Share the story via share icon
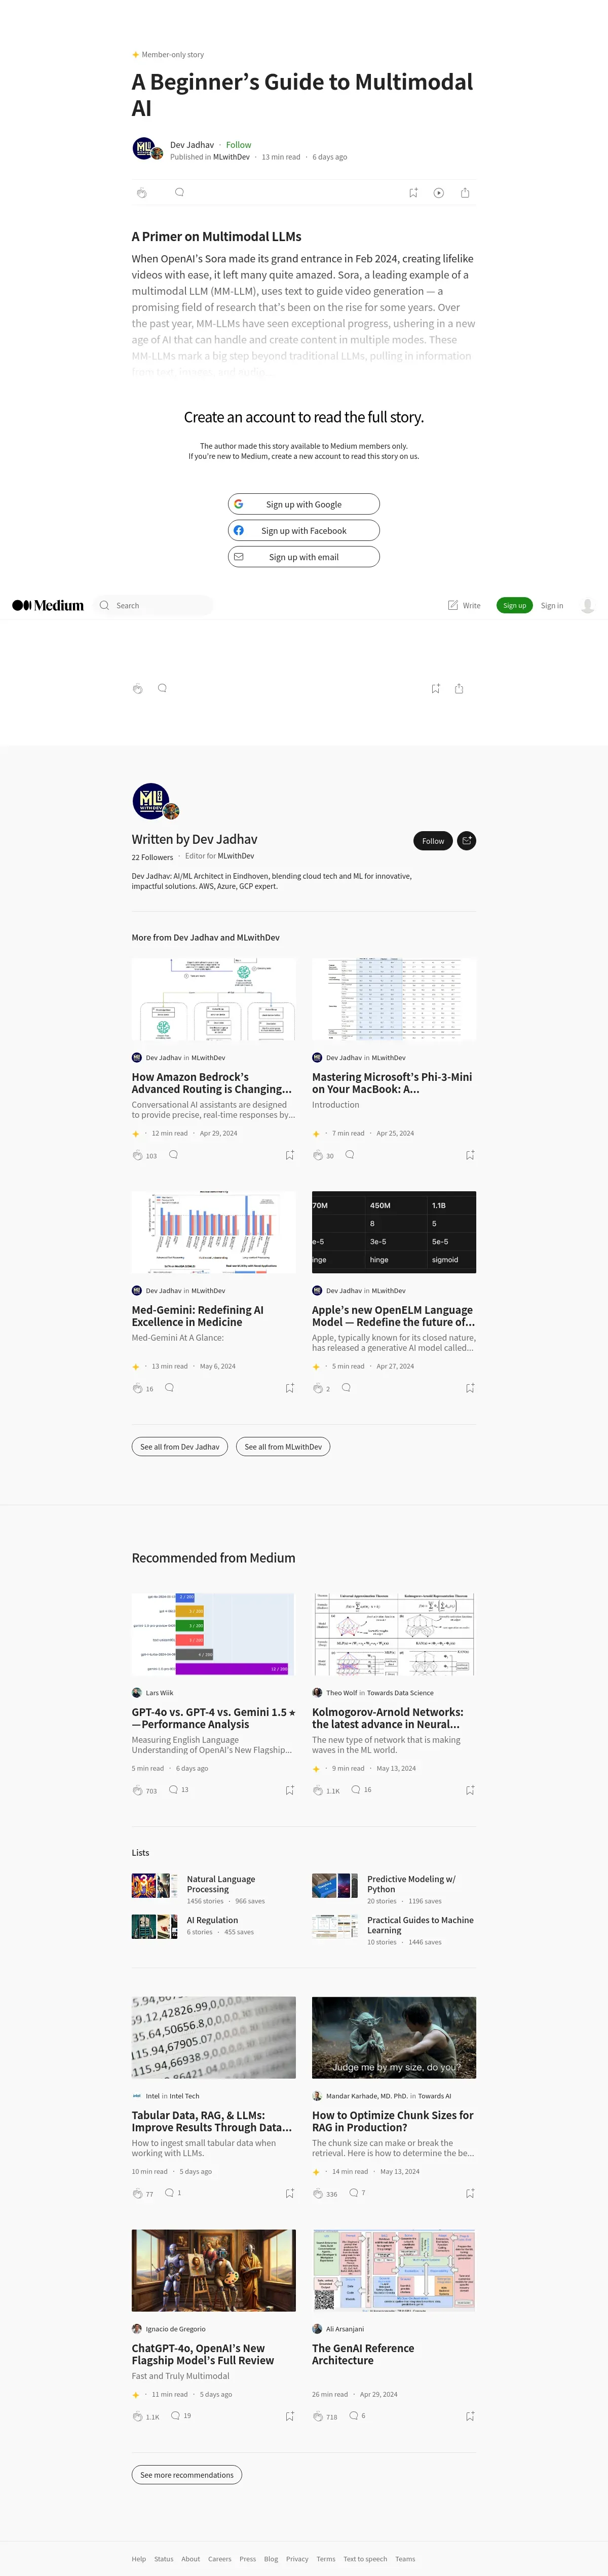 click(465, 193)
